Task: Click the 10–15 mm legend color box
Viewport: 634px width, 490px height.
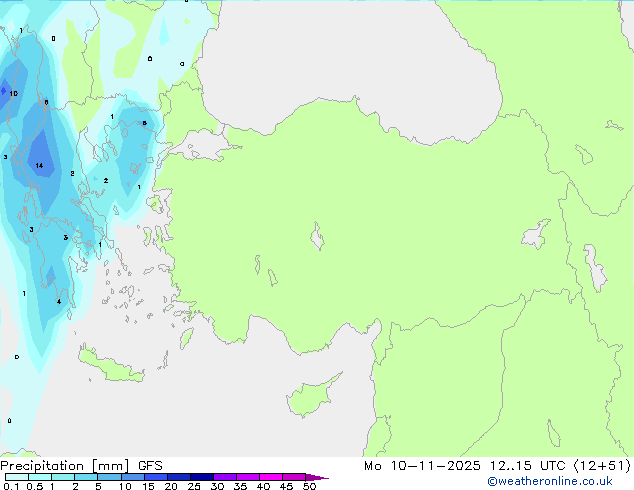Action: (x=132, y=477)
